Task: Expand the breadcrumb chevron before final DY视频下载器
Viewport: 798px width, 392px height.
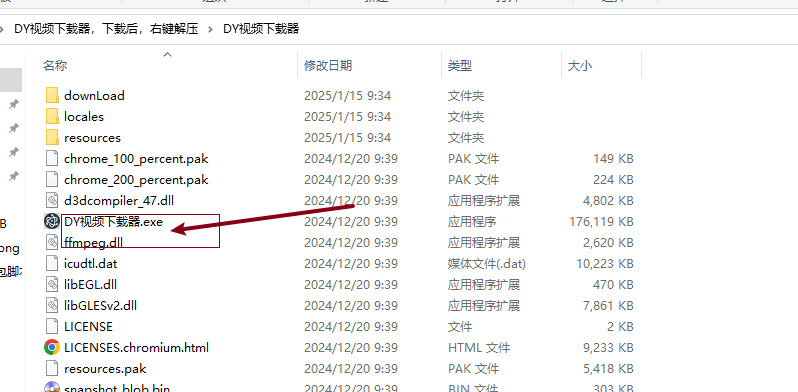Action: [x=210, y=29]
